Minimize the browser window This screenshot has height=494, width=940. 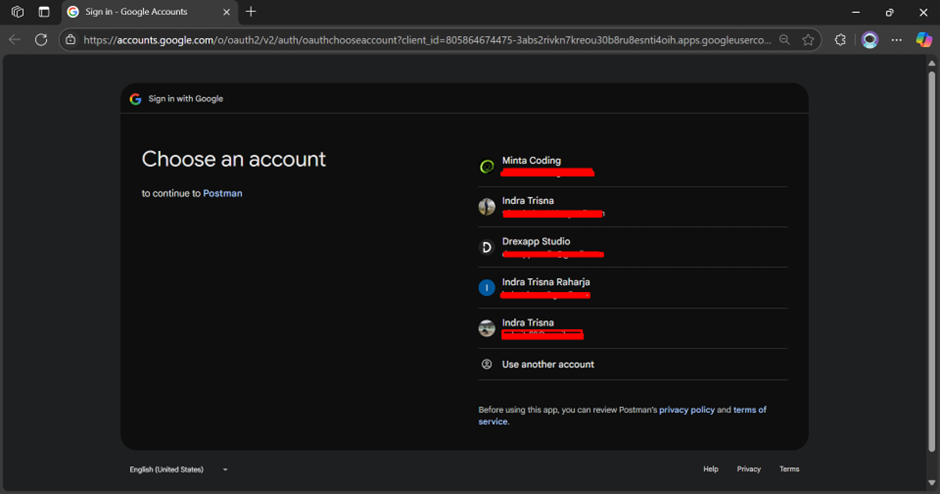pos(856,12)
